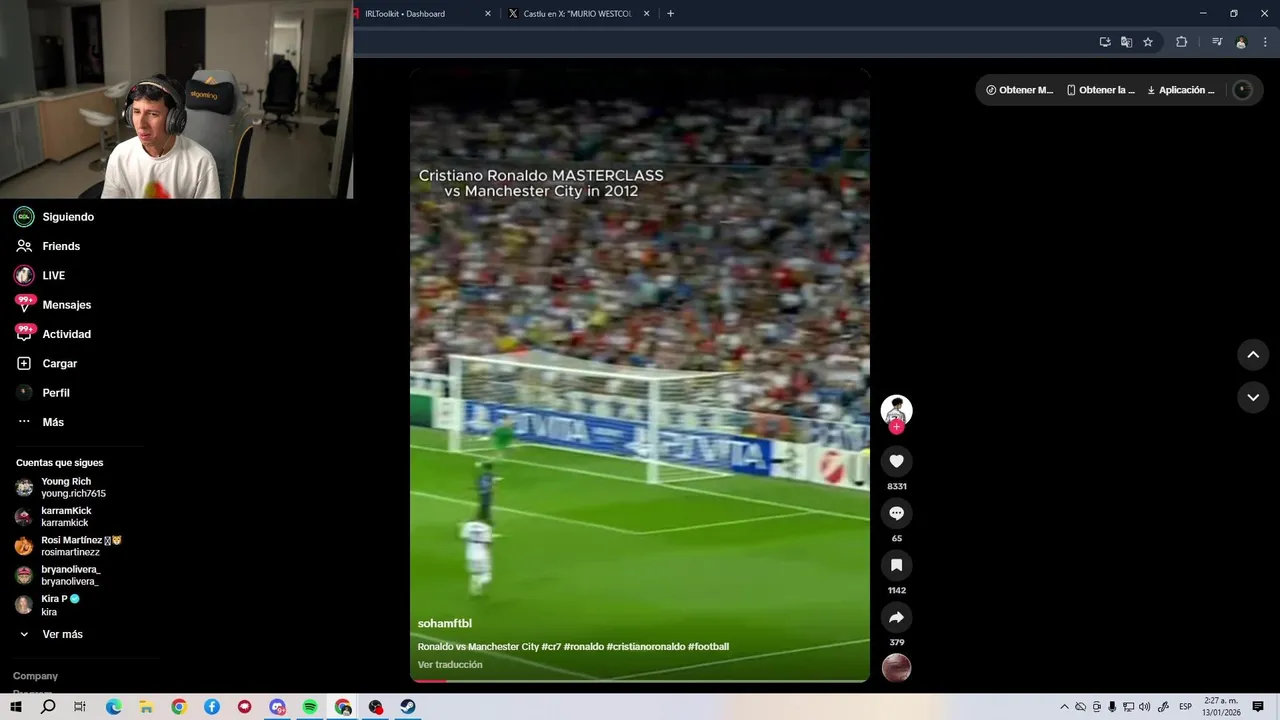Open Spotify from taskbar
The height and width of the screenshot is (720, 1280).
[x=310, y=707]
